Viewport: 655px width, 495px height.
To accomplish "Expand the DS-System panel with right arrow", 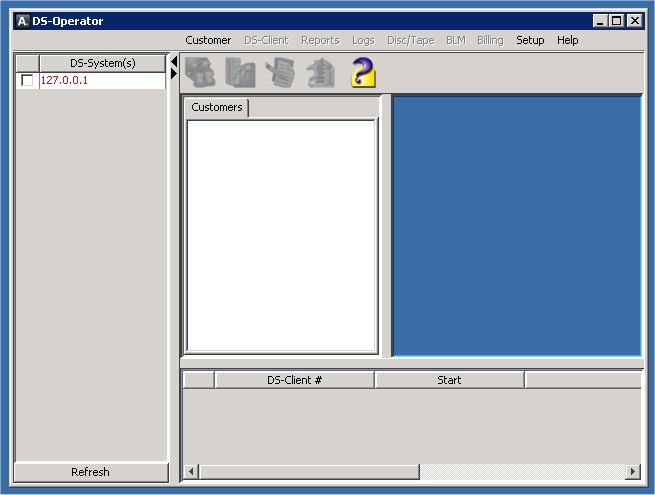I will pyautogui.click(x=174, y=74).
